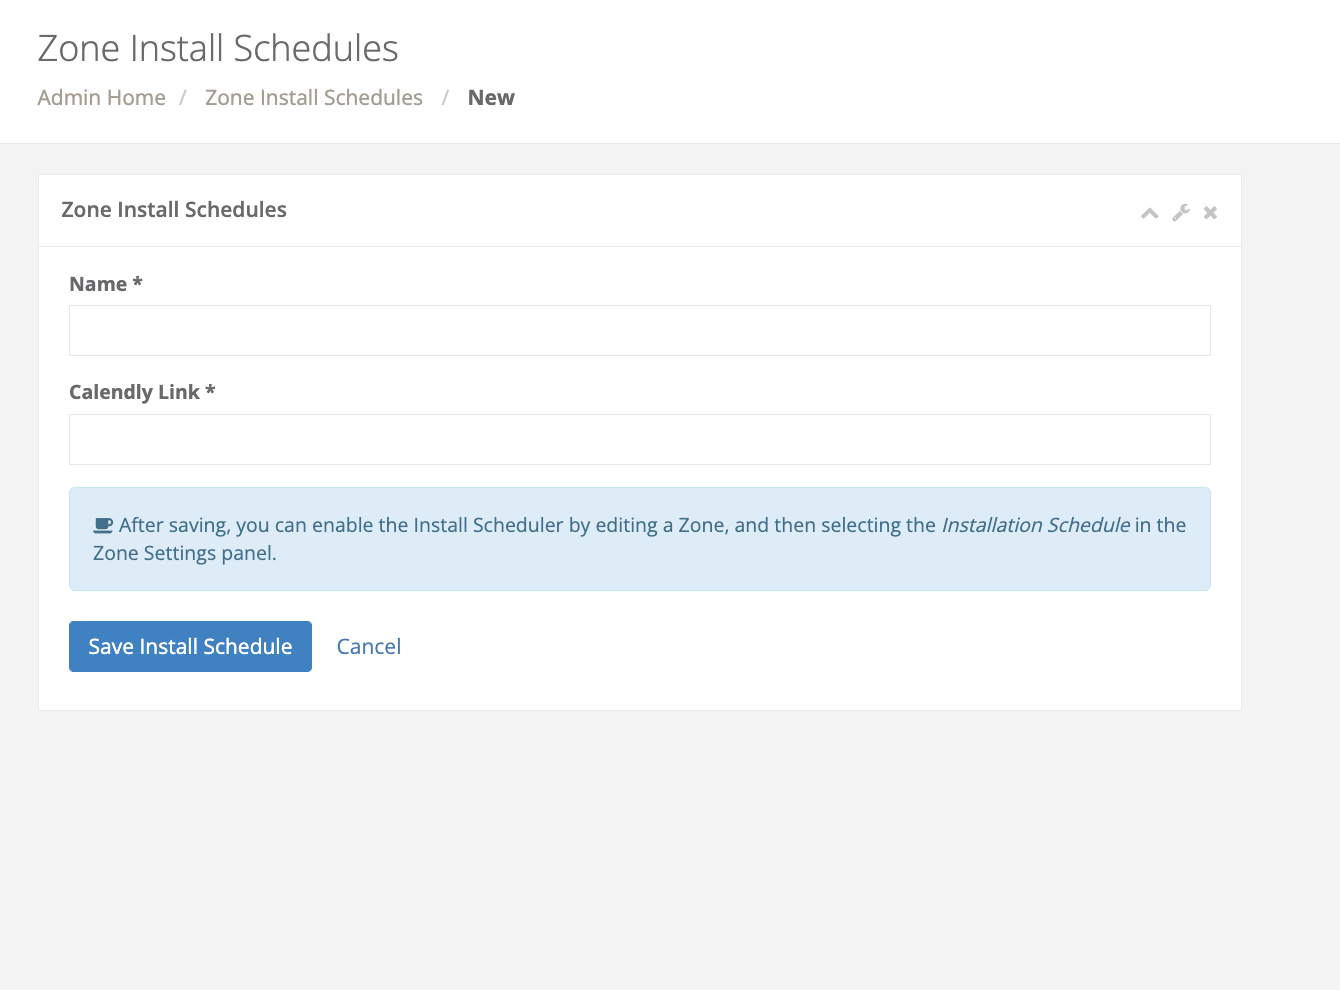Screen dimensions: 1340x990
Task: Click the panel header title text
Action: click(x=174, y=210)
